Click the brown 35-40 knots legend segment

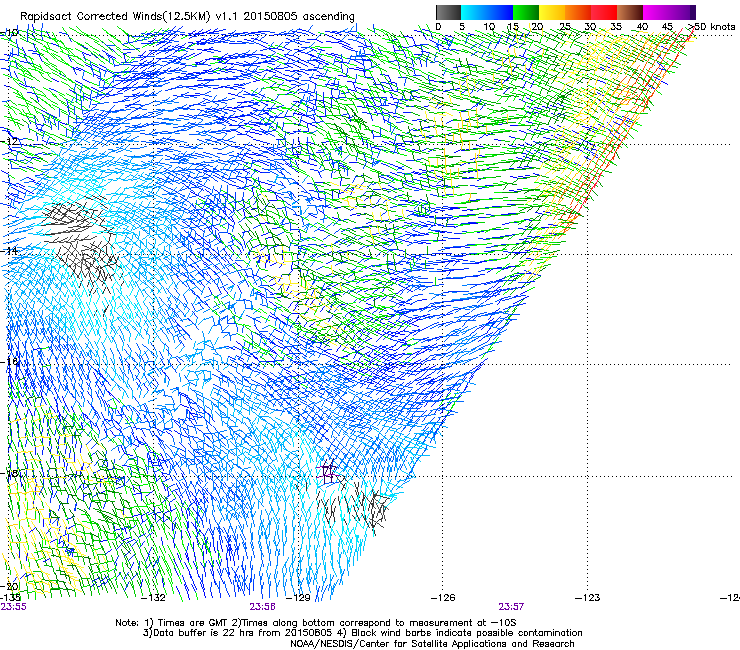[630, 12]
